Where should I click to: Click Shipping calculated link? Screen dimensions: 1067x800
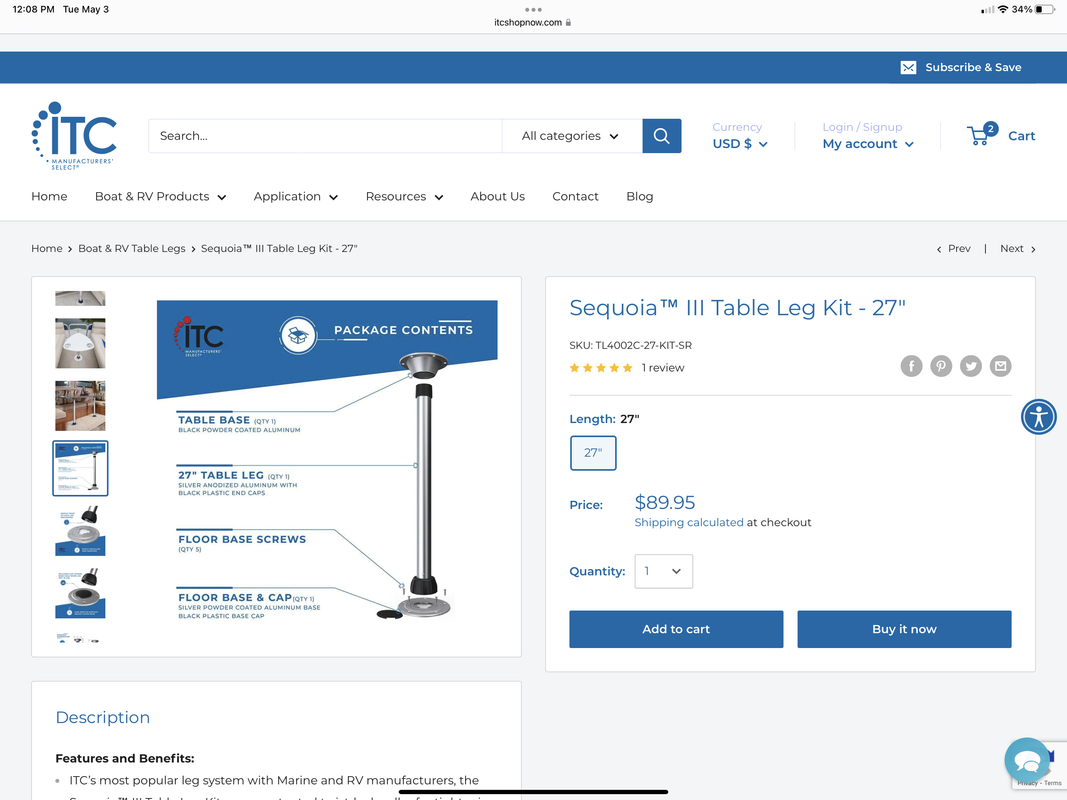pyautogui.click(x=689, y=522)
